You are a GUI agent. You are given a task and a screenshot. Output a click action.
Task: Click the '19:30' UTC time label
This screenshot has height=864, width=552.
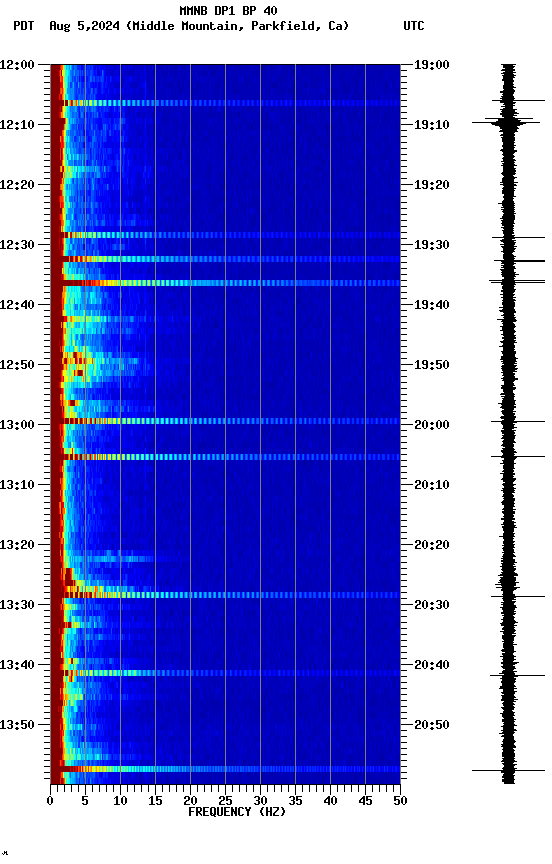(432, 245)
